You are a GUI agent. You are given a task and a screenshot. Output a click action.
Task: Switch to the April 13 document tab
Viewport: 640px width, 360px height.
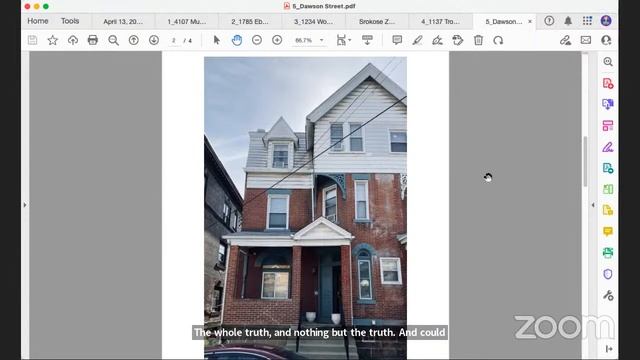(x=123, y=21)
